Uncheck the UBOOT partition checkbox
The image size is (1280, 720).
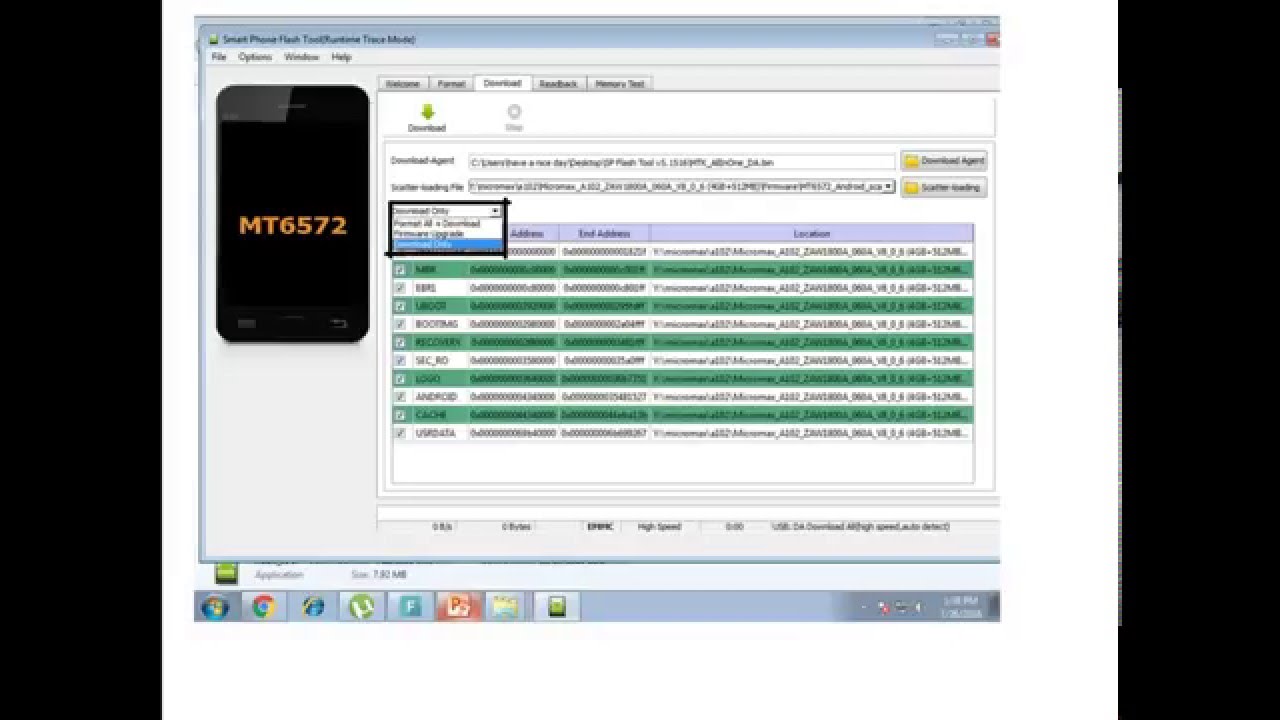coord(400,306)
